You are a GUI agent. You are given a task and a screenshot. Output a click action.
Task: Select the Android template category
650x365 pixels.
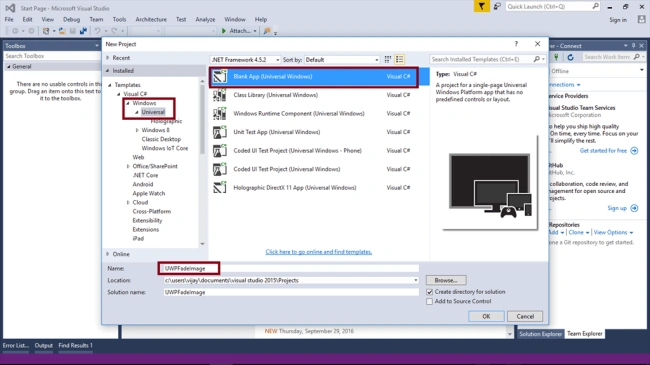pos(143,185)
